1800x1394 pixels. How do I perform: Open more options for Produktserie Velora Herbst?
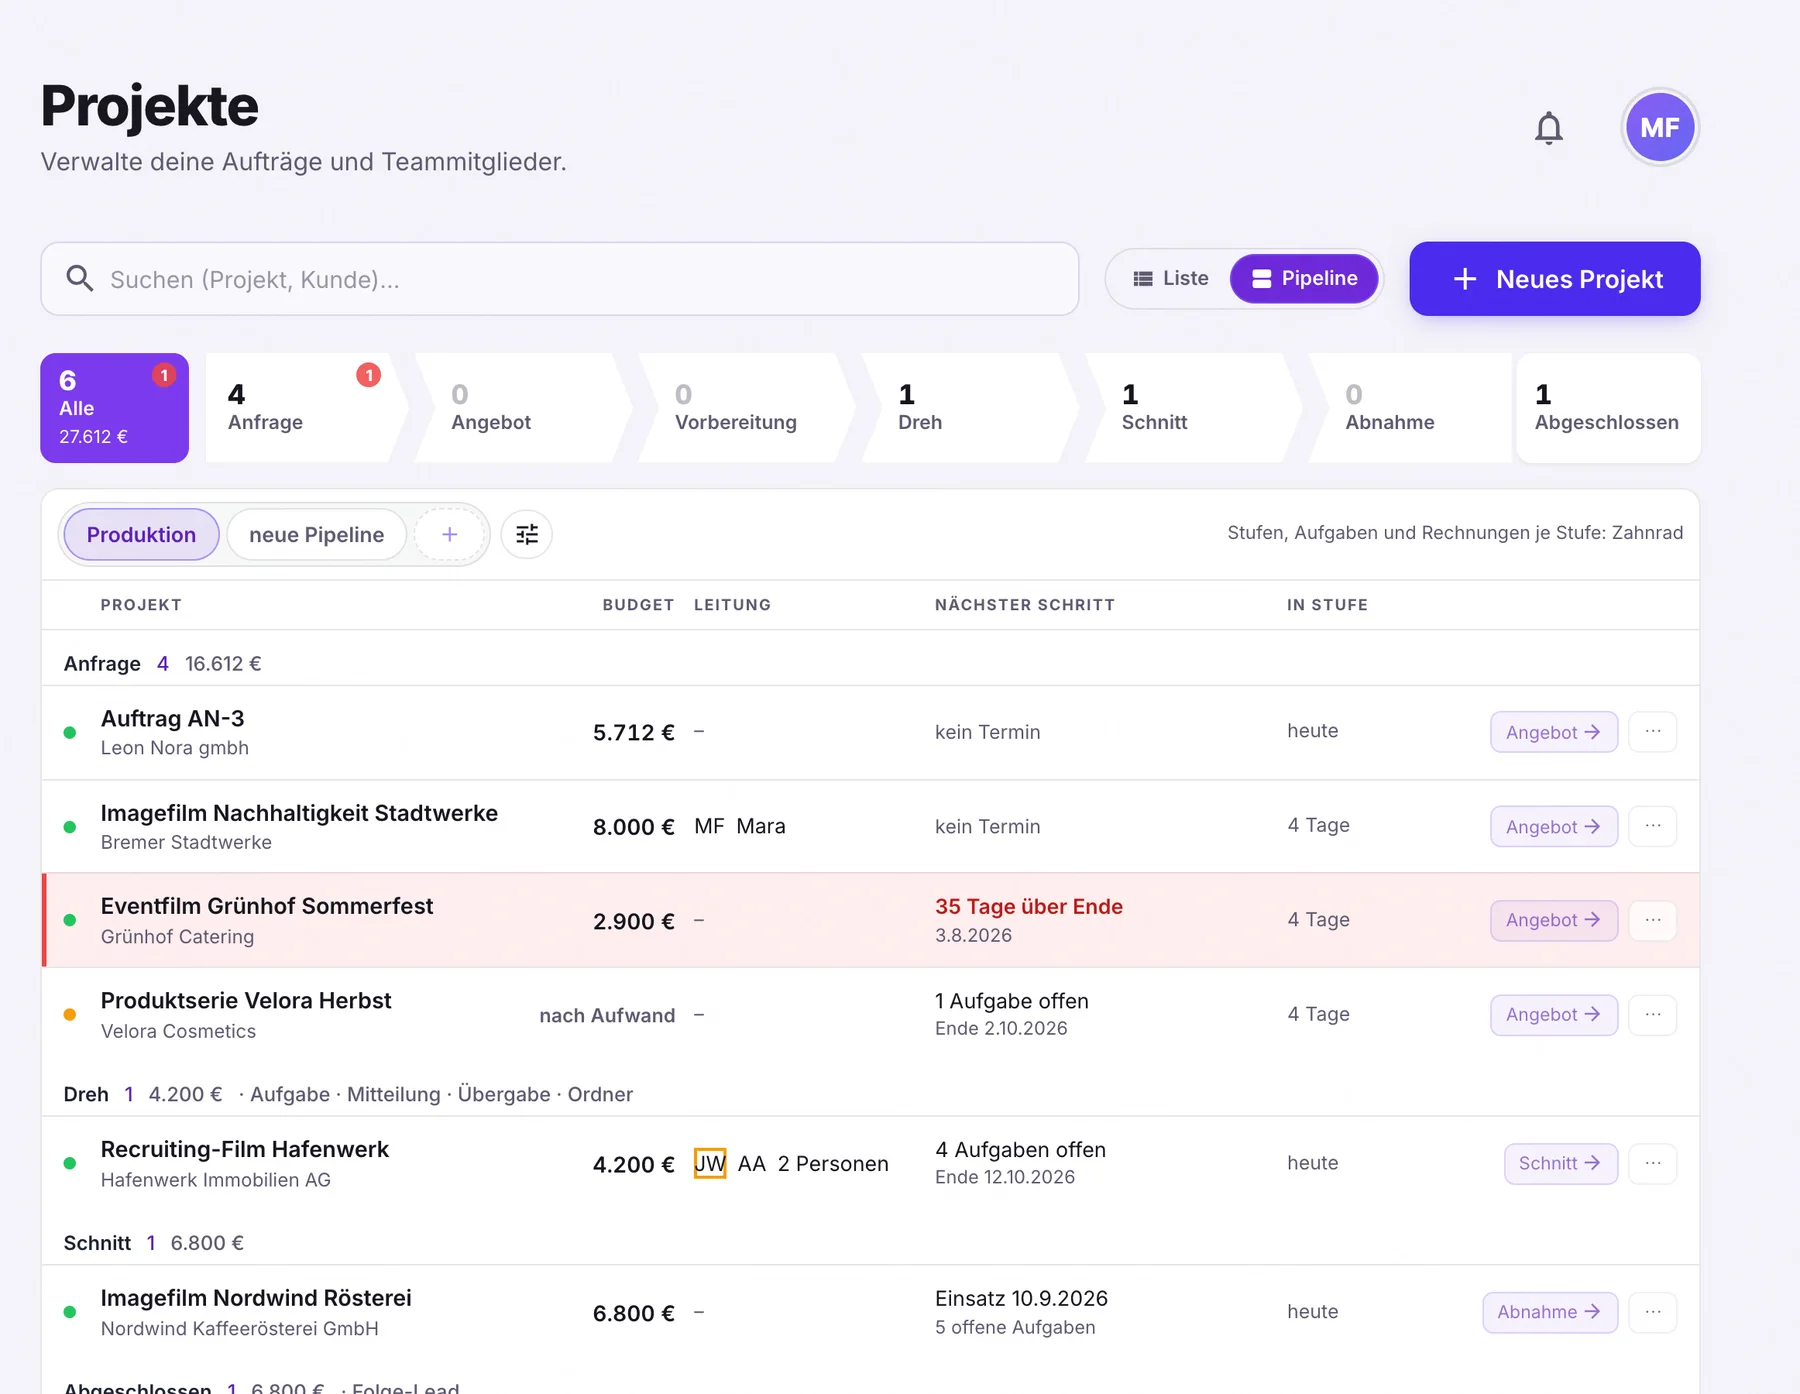pos(1653,1015)
